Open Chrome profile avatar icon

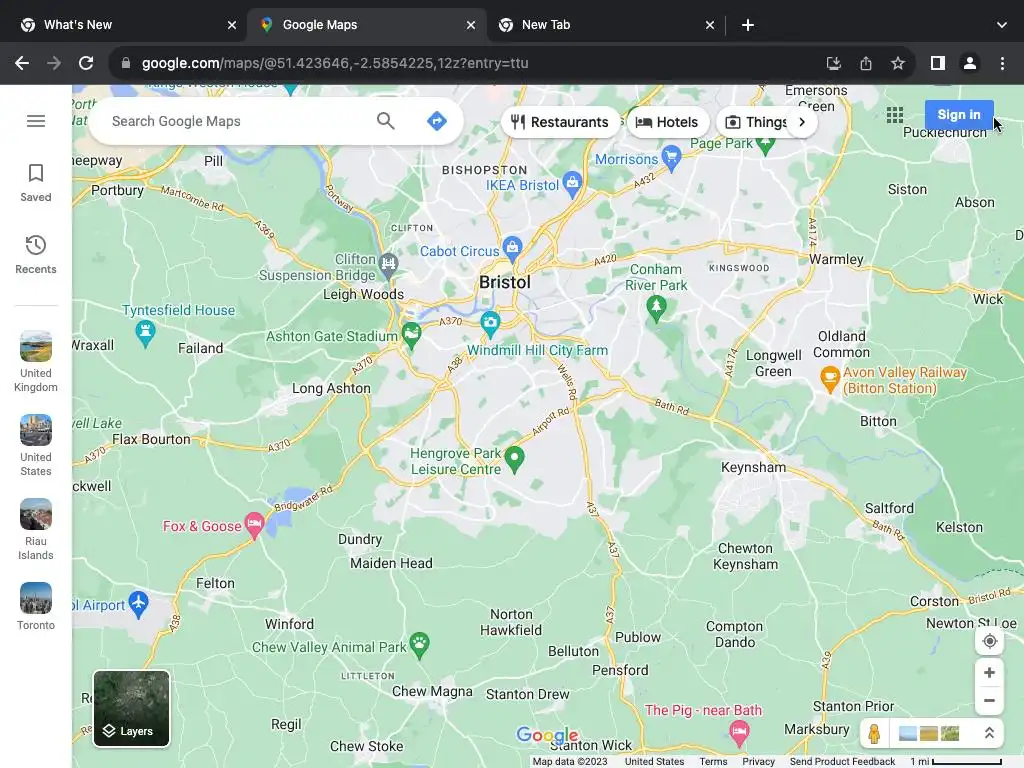coord(970,63)
